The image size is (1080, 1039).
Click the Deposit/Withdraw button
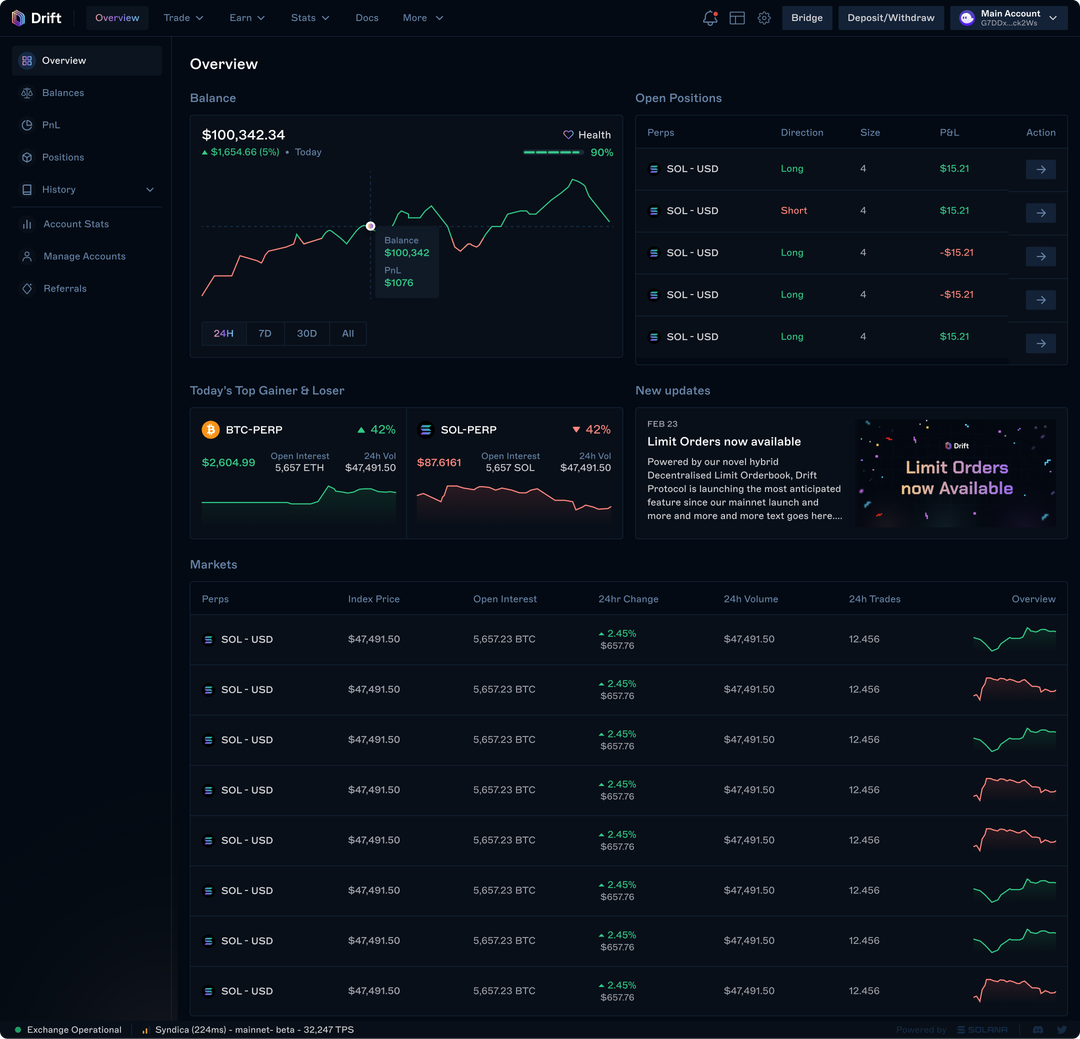coord(891,18)
